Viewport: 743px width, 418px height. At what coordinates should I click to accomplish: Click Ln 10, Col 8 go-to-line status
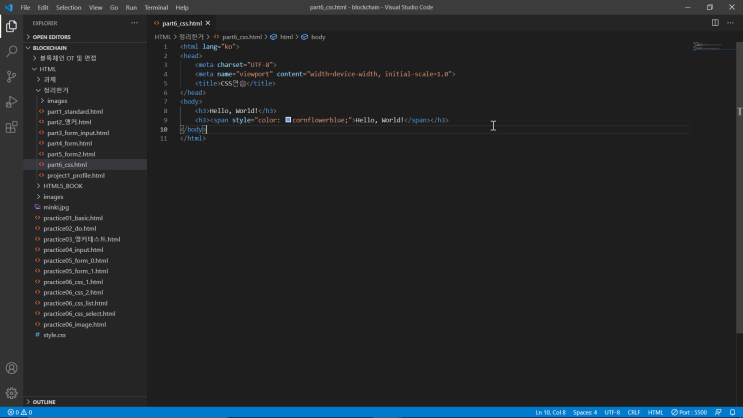tap(550, 412)
